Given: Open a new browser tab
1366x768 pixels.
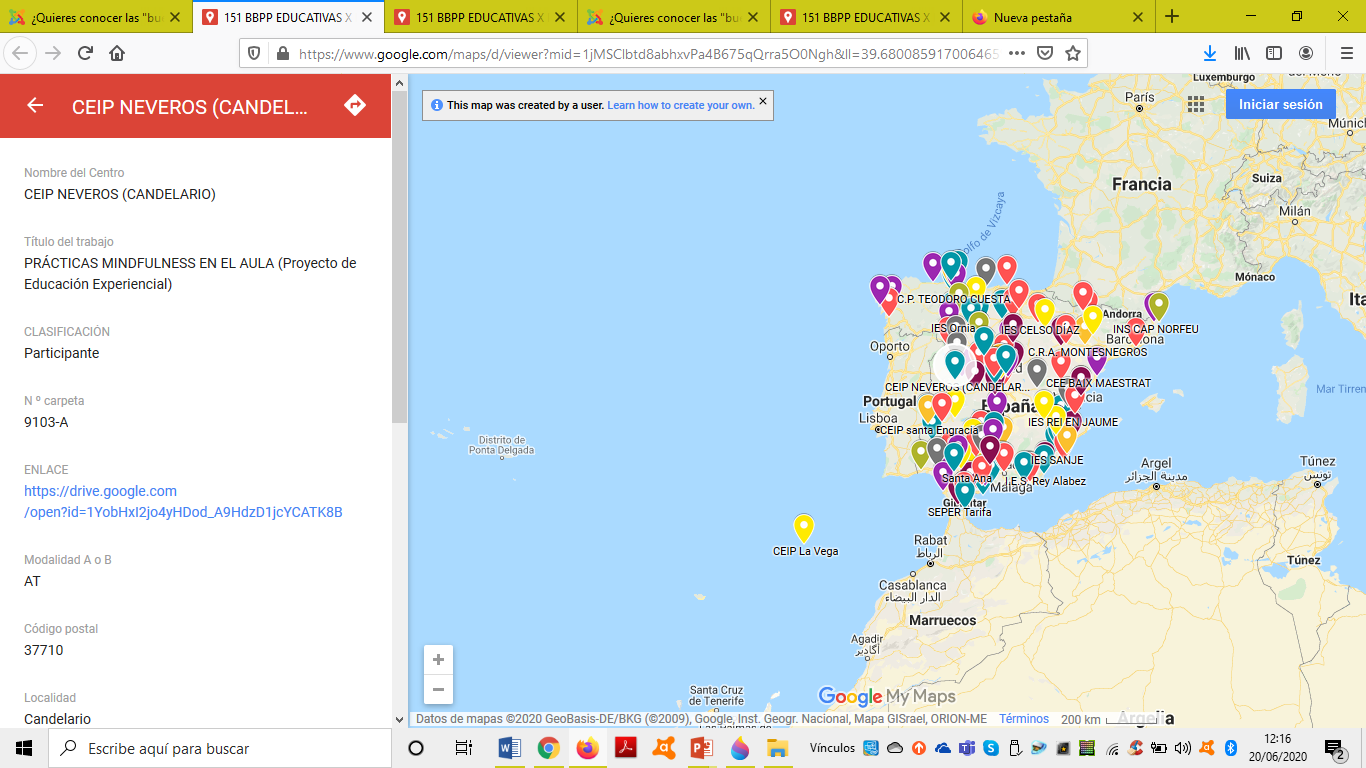Looking at the screenshot, I should pos(1172,16).
